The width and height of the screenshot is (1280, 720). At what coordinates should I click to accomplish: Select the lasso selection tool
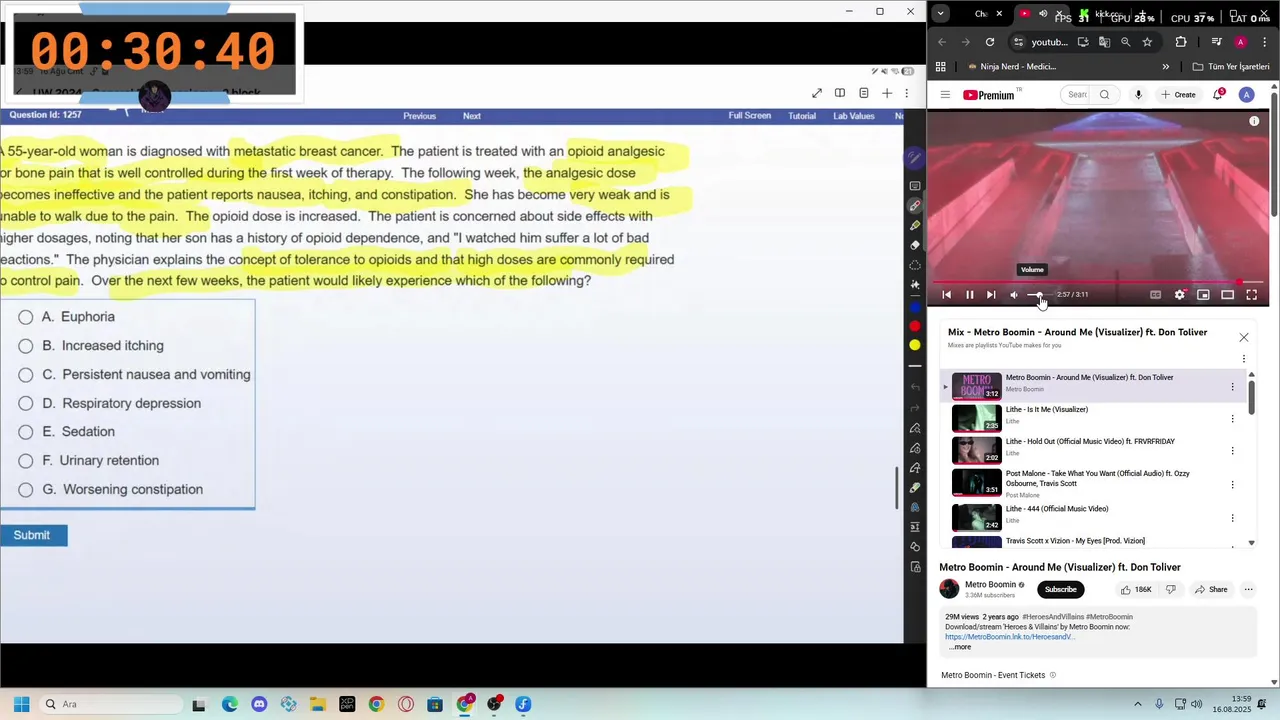[x=914, y=265]
